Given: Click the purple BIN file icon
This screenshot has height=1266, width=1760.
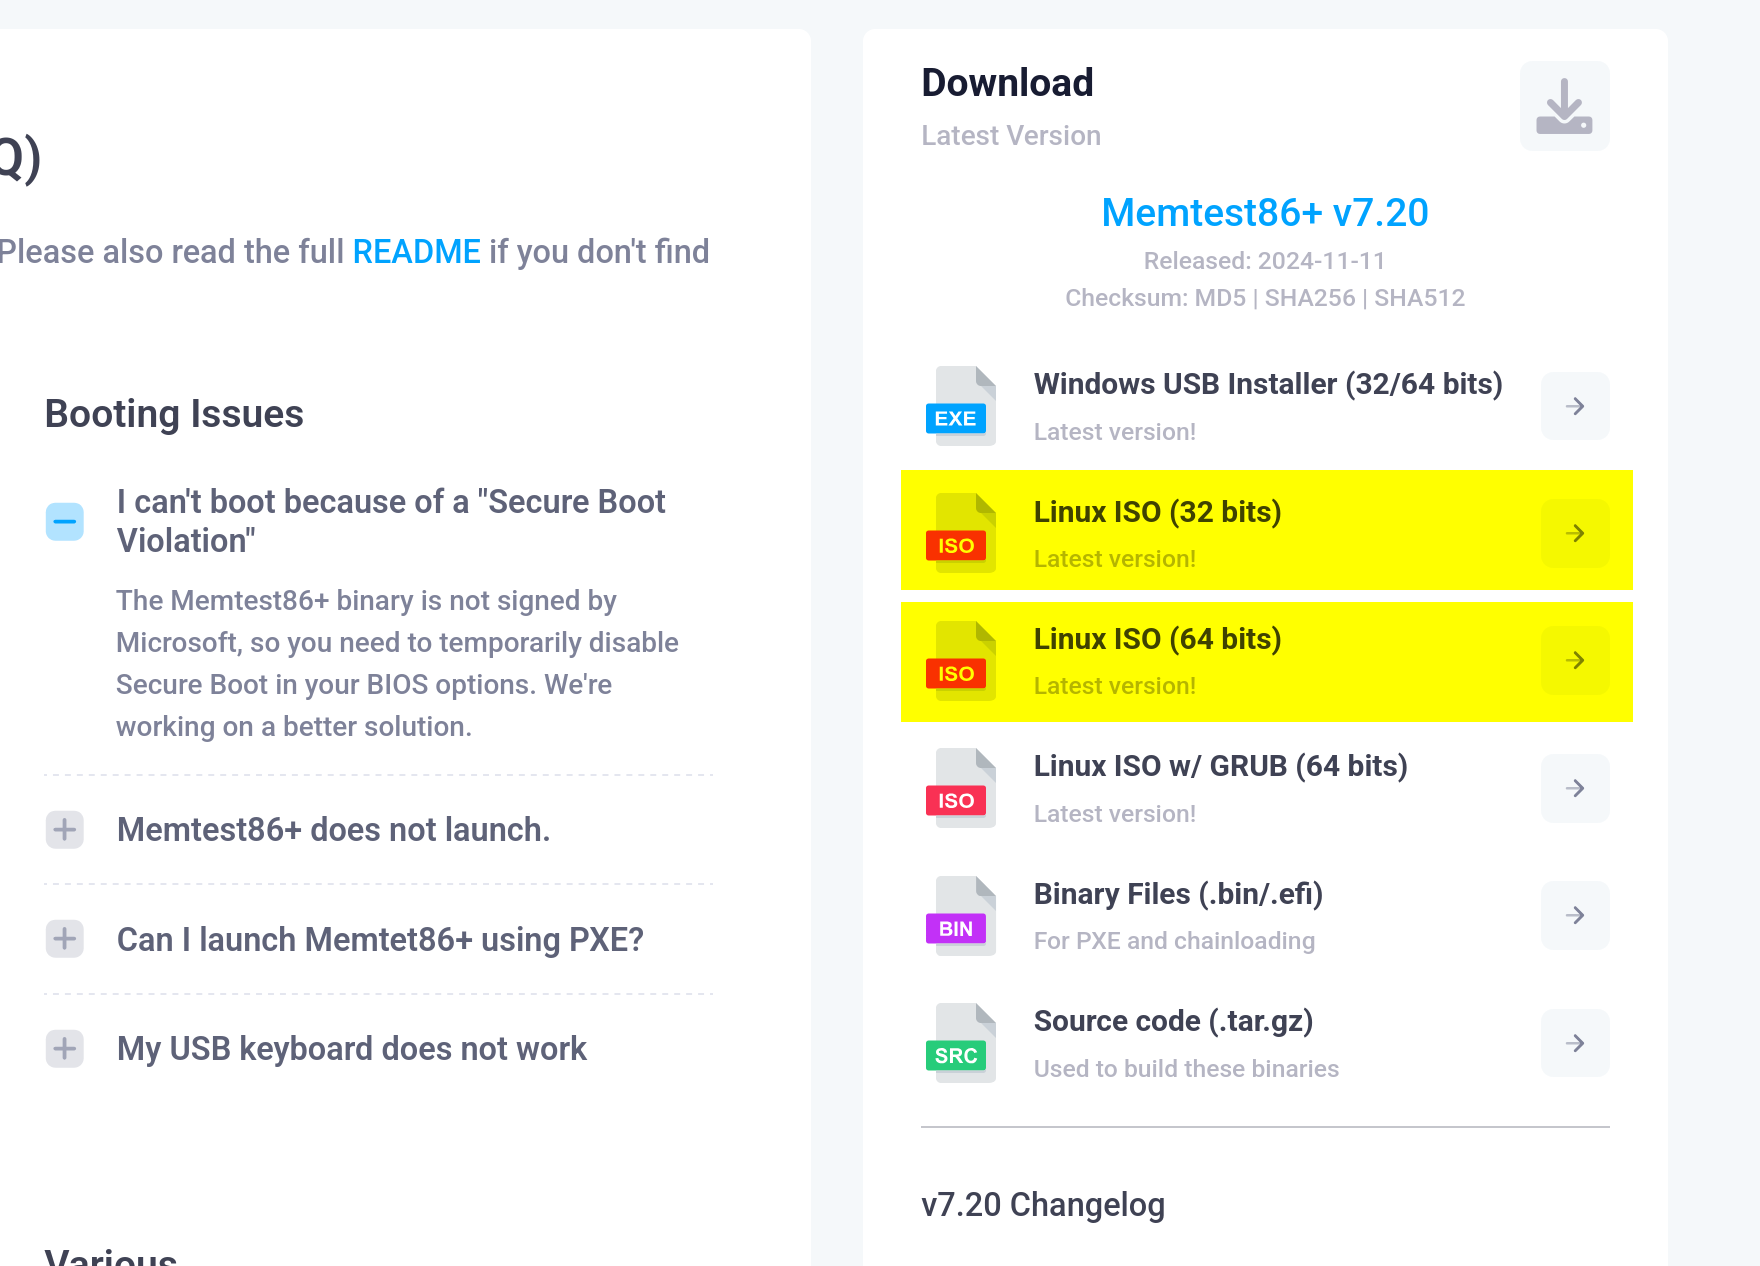Looking at the screenshot, I should pyautogui.click(x=960, y=916).
